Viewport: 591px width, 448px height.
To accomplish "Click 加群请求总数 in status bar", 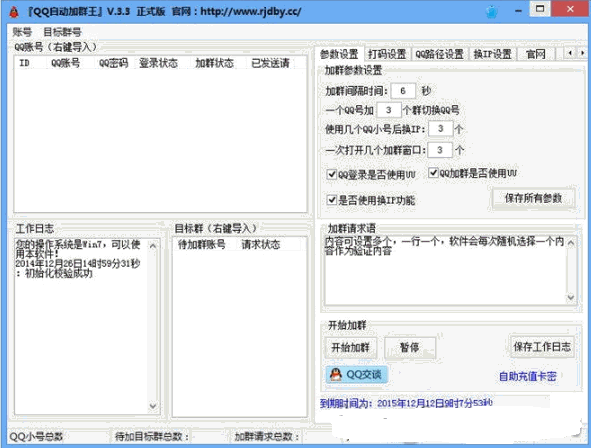I will point(267,437).
